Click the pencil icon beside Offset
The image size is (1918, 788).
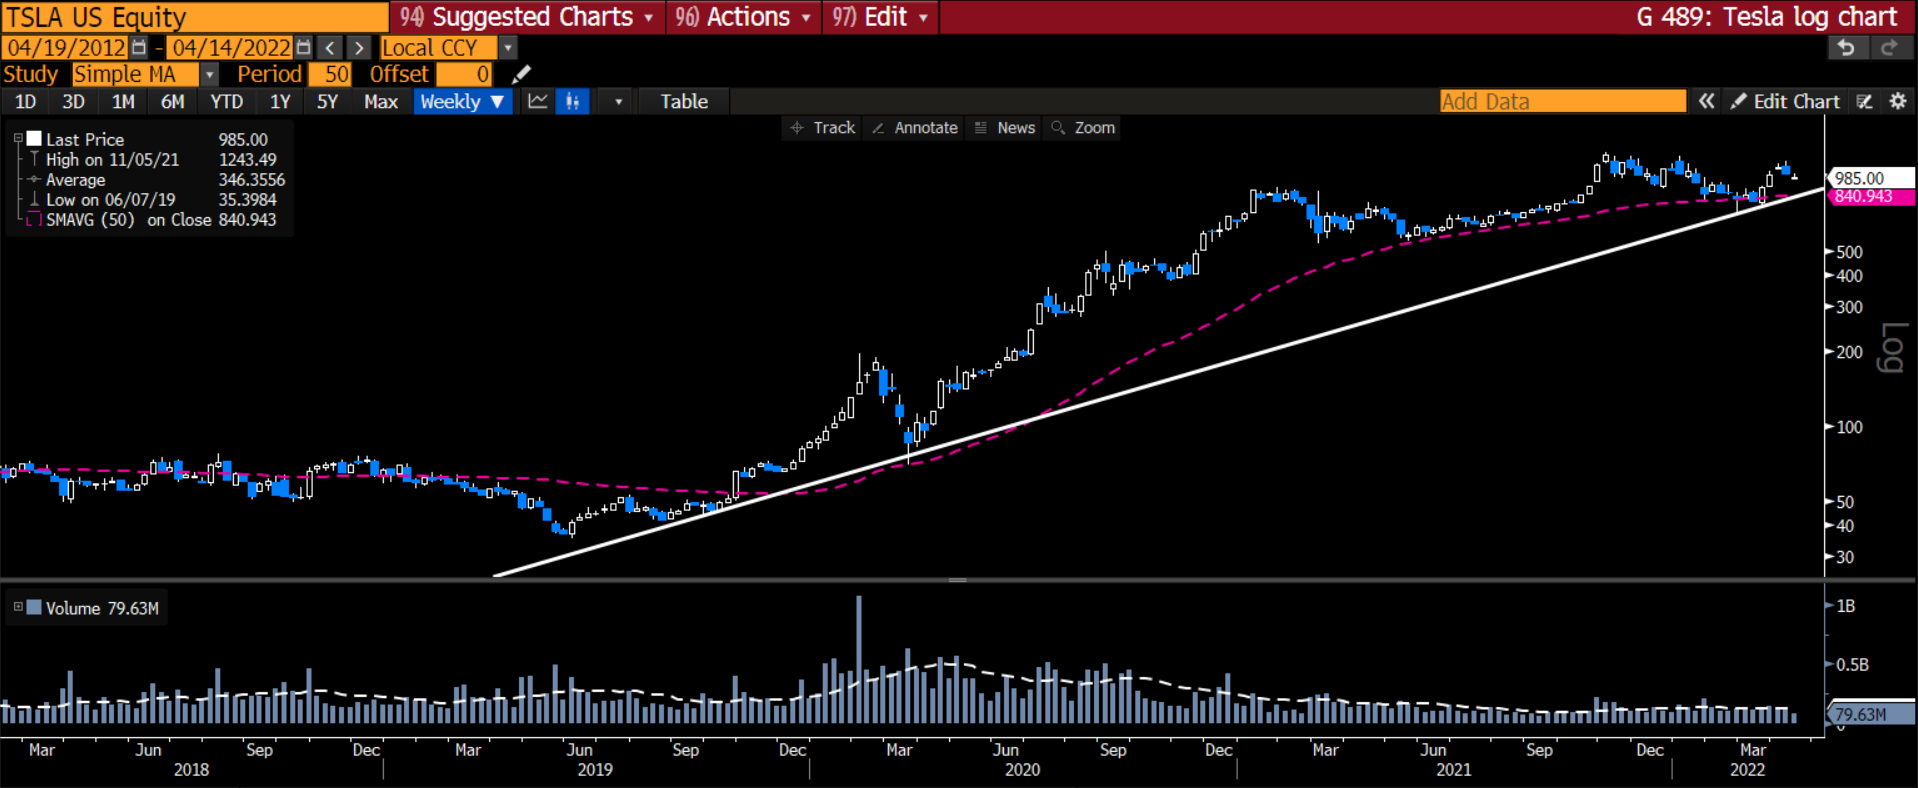click(521, 74)
